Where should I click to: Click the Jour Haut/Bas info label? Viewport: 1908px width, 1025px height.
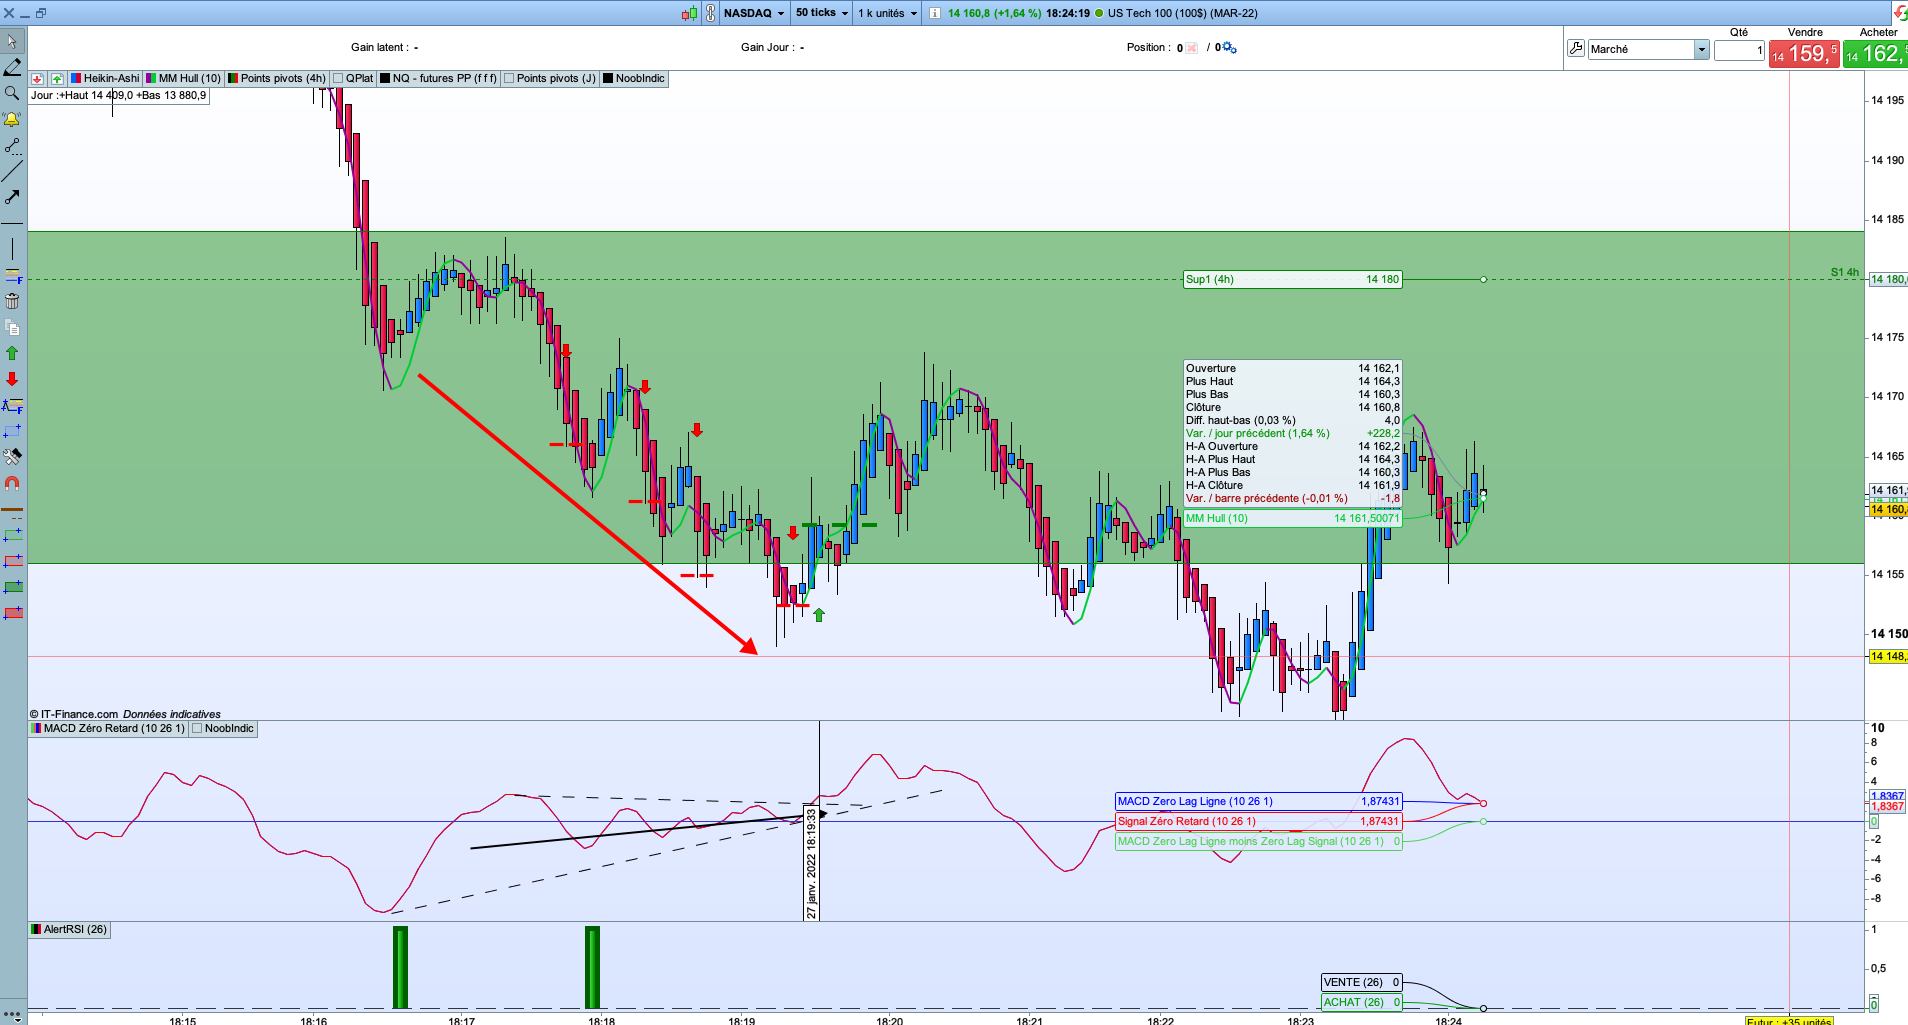[119, 96]
